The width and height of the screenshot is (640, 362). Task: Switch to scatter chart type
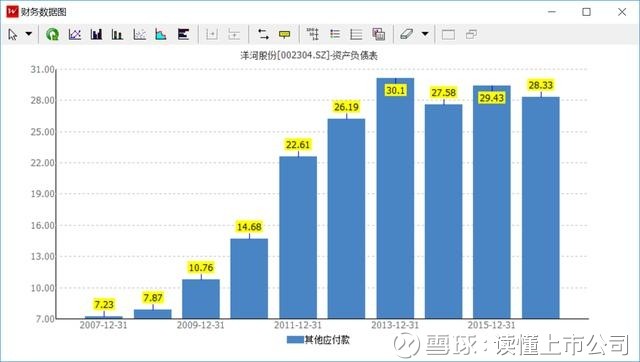click(x=140, y=34)
